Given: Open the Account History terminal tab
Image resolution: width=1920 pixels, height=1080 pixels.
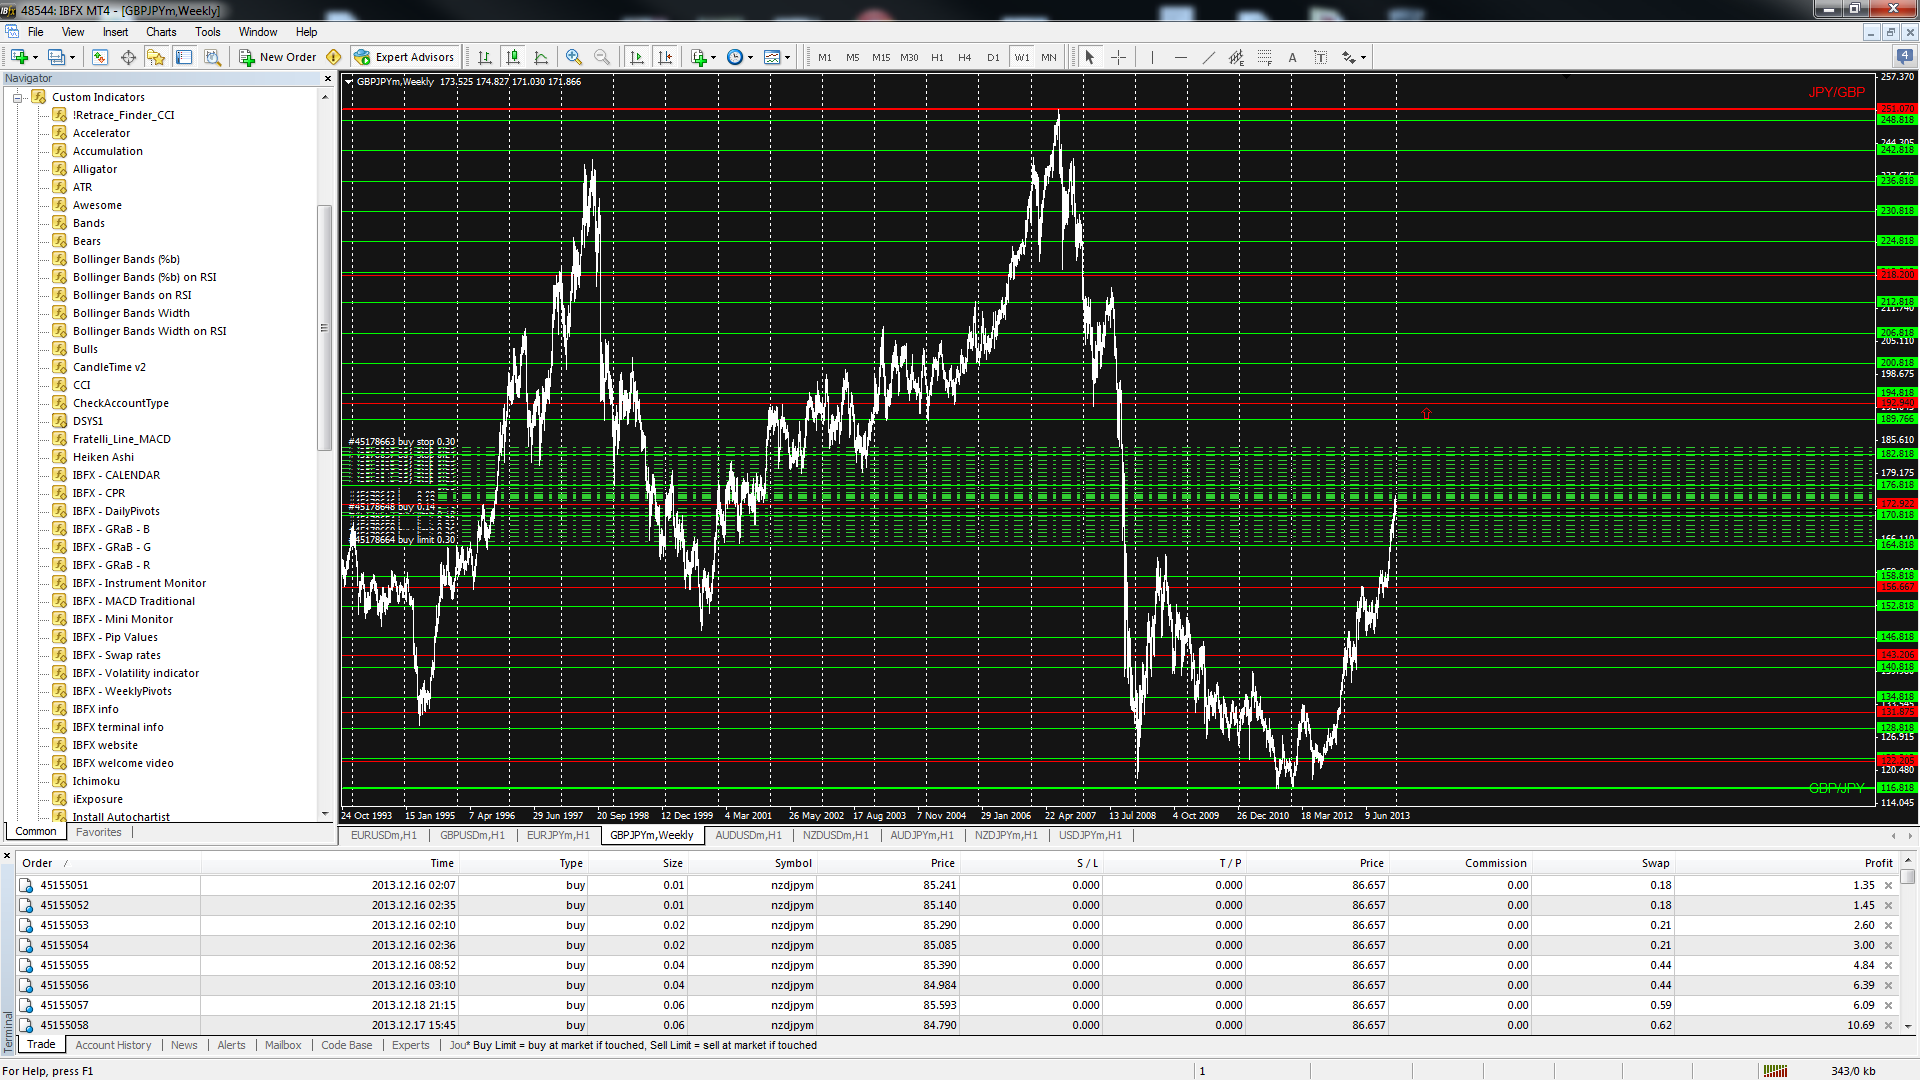Looking at the screenshot, I should (113, 1045).
